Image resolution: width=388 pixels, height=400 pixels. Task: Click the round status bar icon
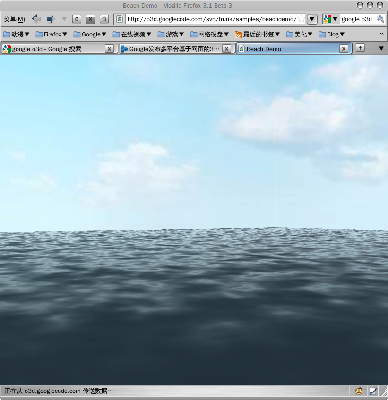pyautogui.click(x=359, y=391)
